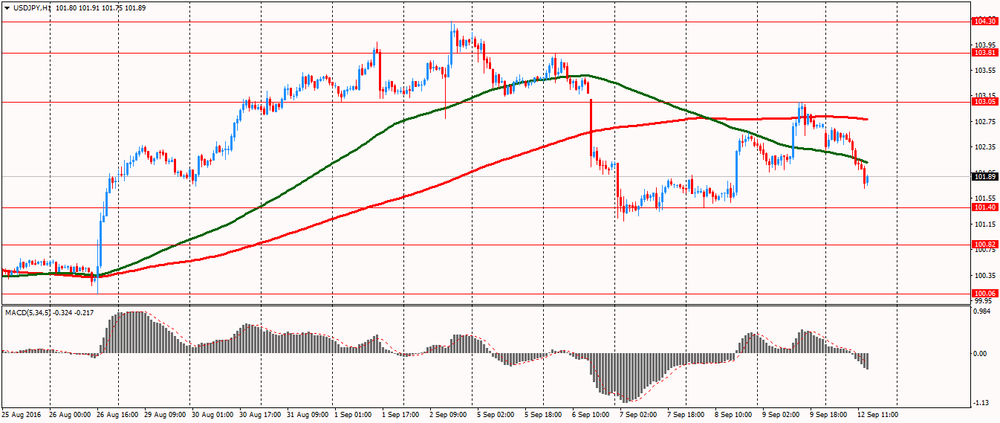Screen dimensions: 1000x423
Task: Select the 101.40 red price level label
Action: pyautogui.click(x=983, y=208)
